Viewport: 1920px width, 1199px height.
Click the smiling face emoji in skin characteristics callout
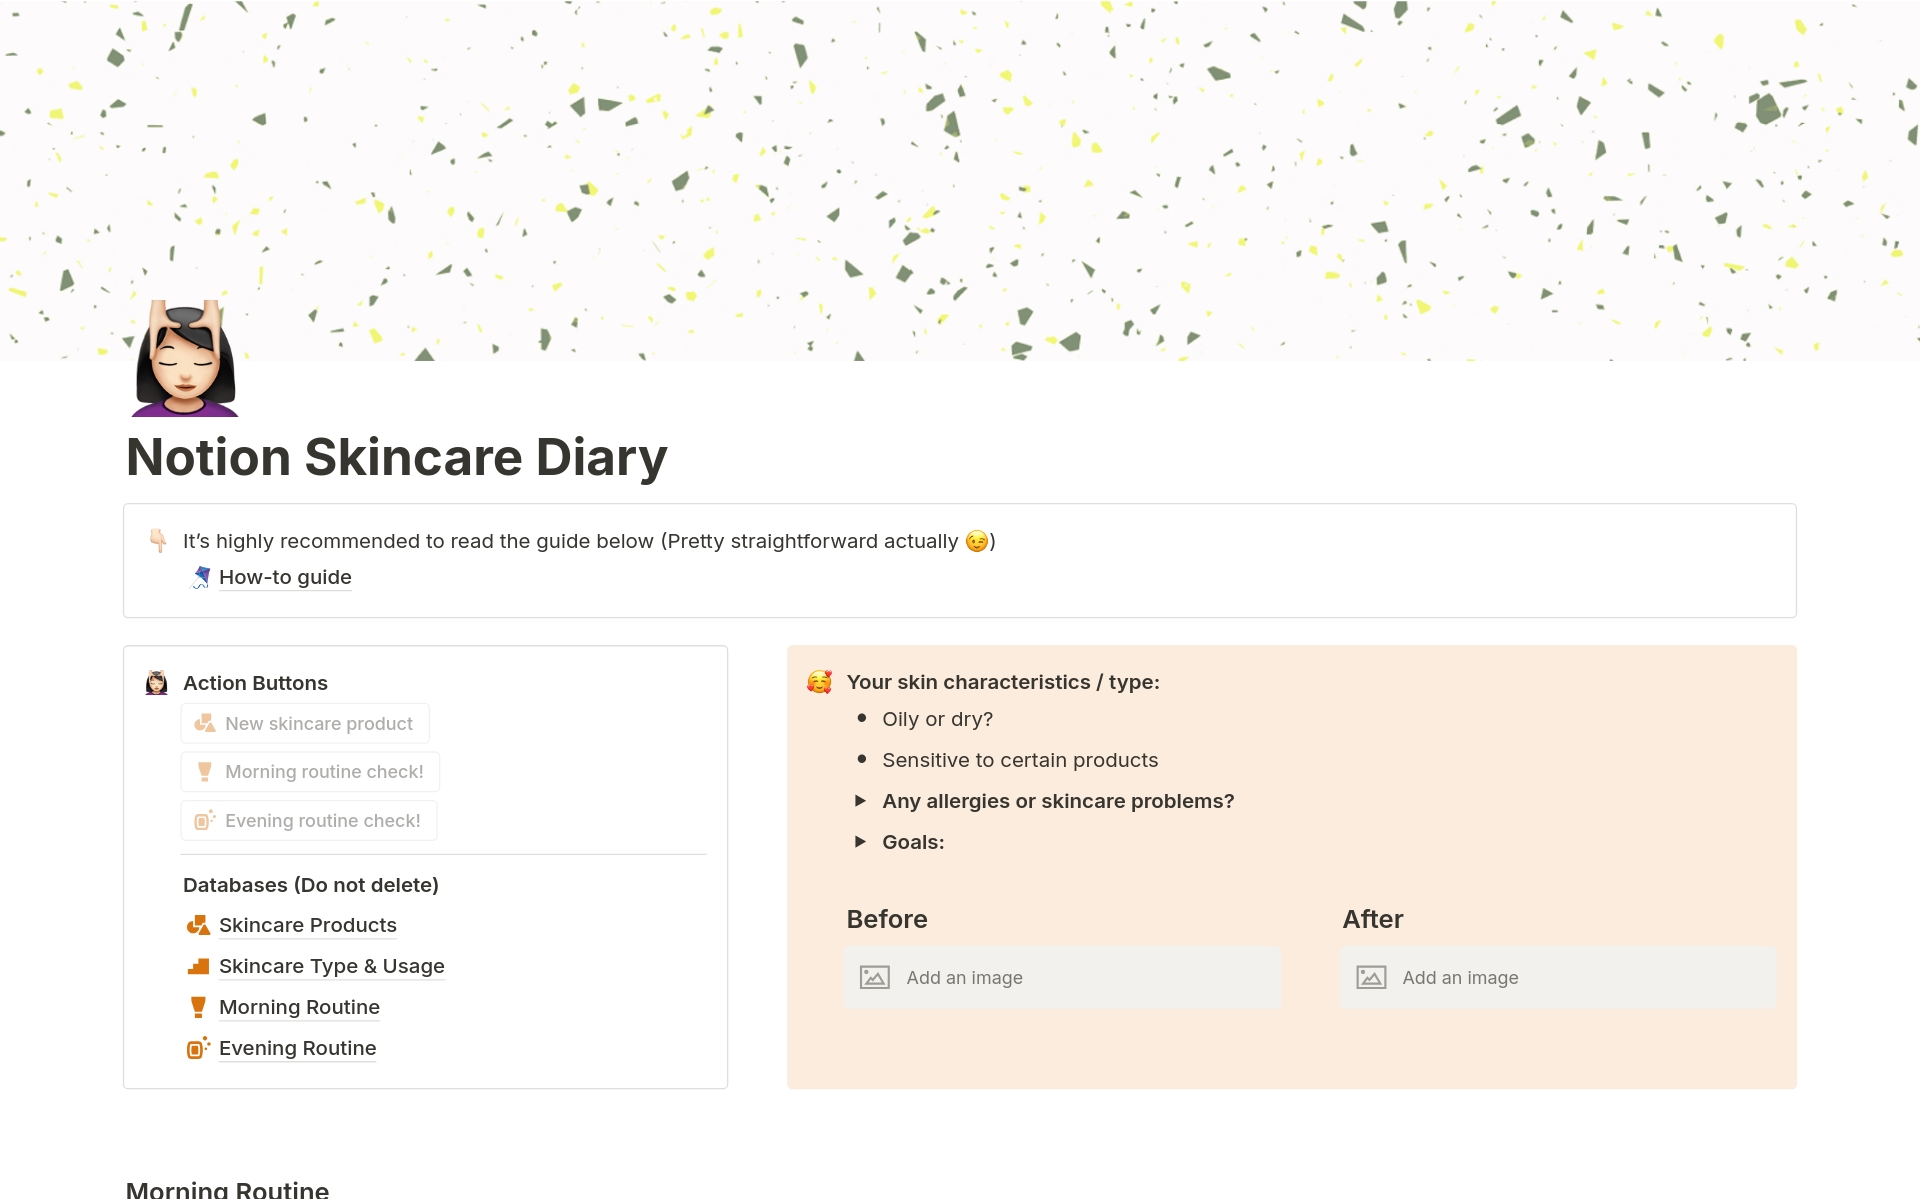[x=817, y=682]
